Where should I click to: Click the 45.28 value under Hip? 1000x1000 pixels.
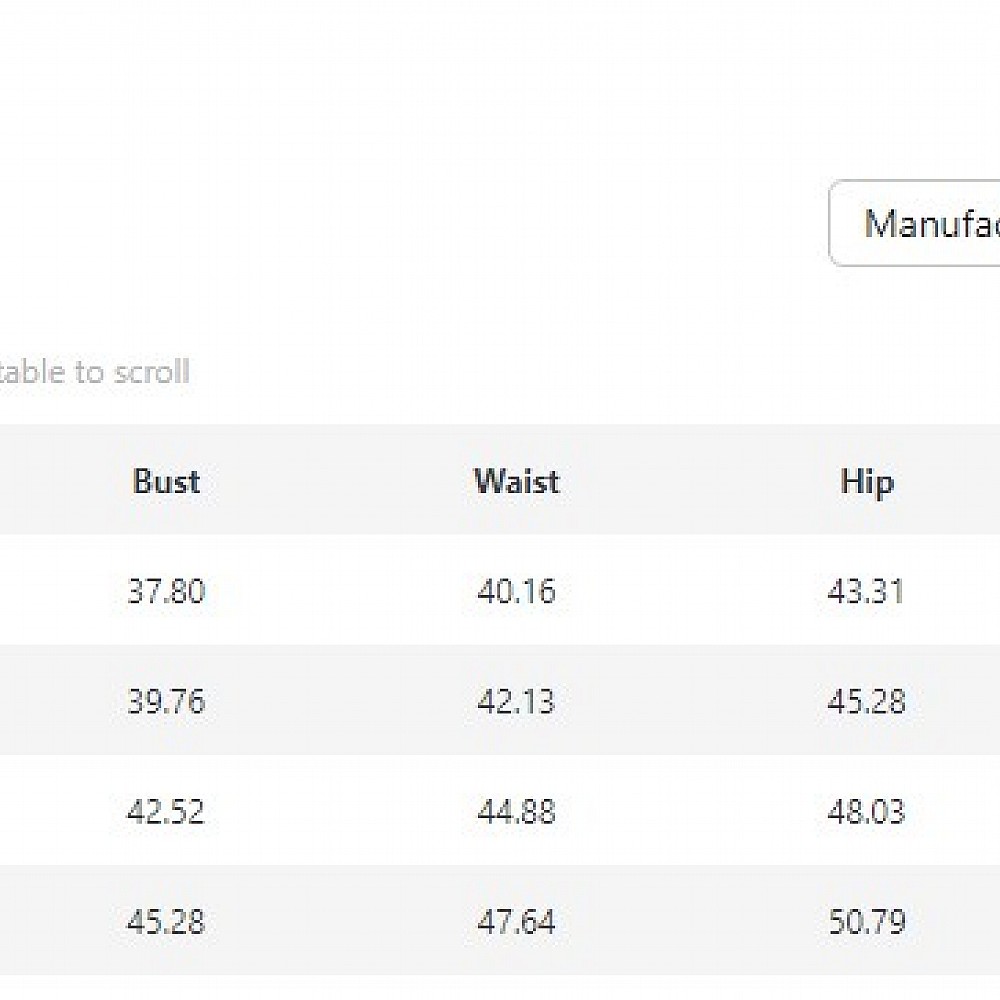(866, 701)
